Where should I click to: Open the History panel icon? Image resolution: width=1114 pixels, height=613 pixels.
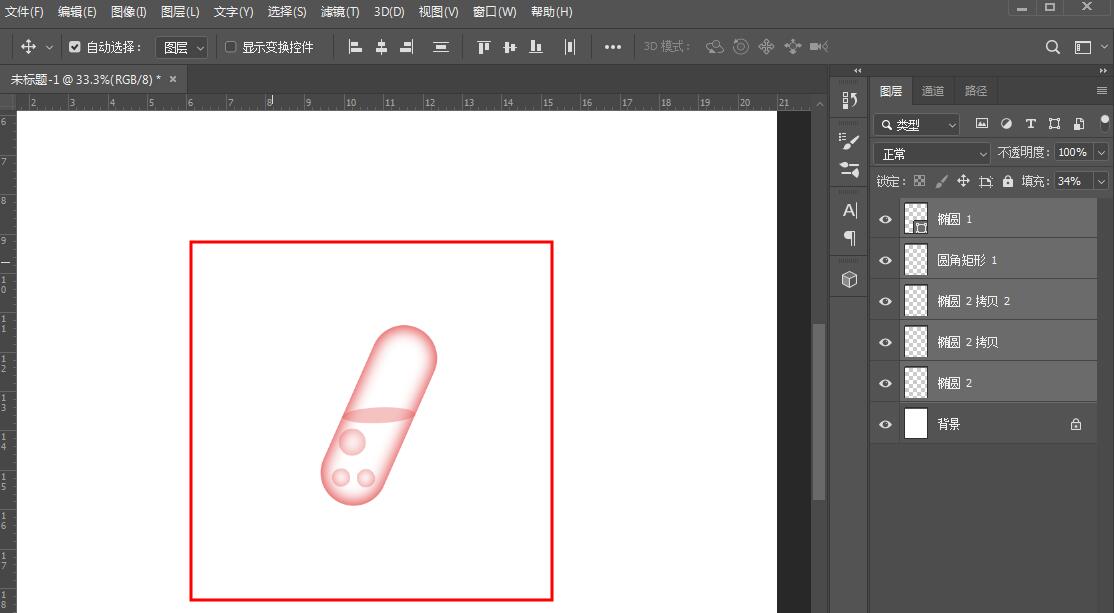tap(849, 100)
